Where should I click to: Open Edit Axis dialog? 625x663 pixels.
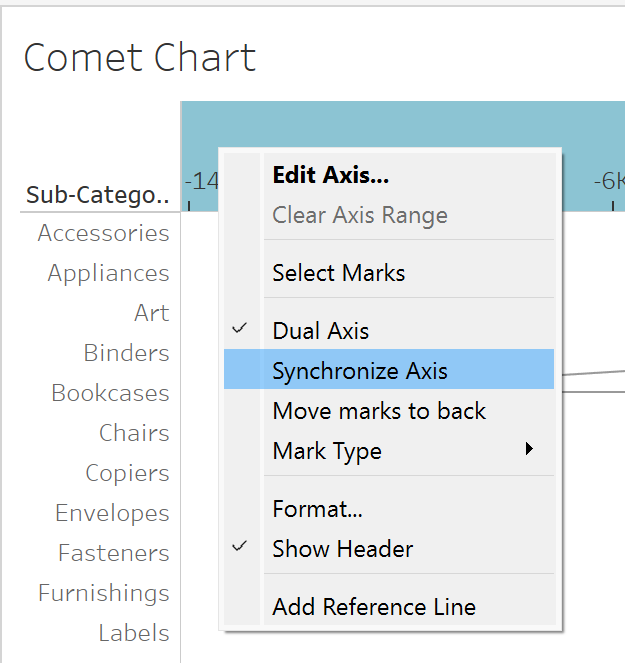click(x=330, y=175)
